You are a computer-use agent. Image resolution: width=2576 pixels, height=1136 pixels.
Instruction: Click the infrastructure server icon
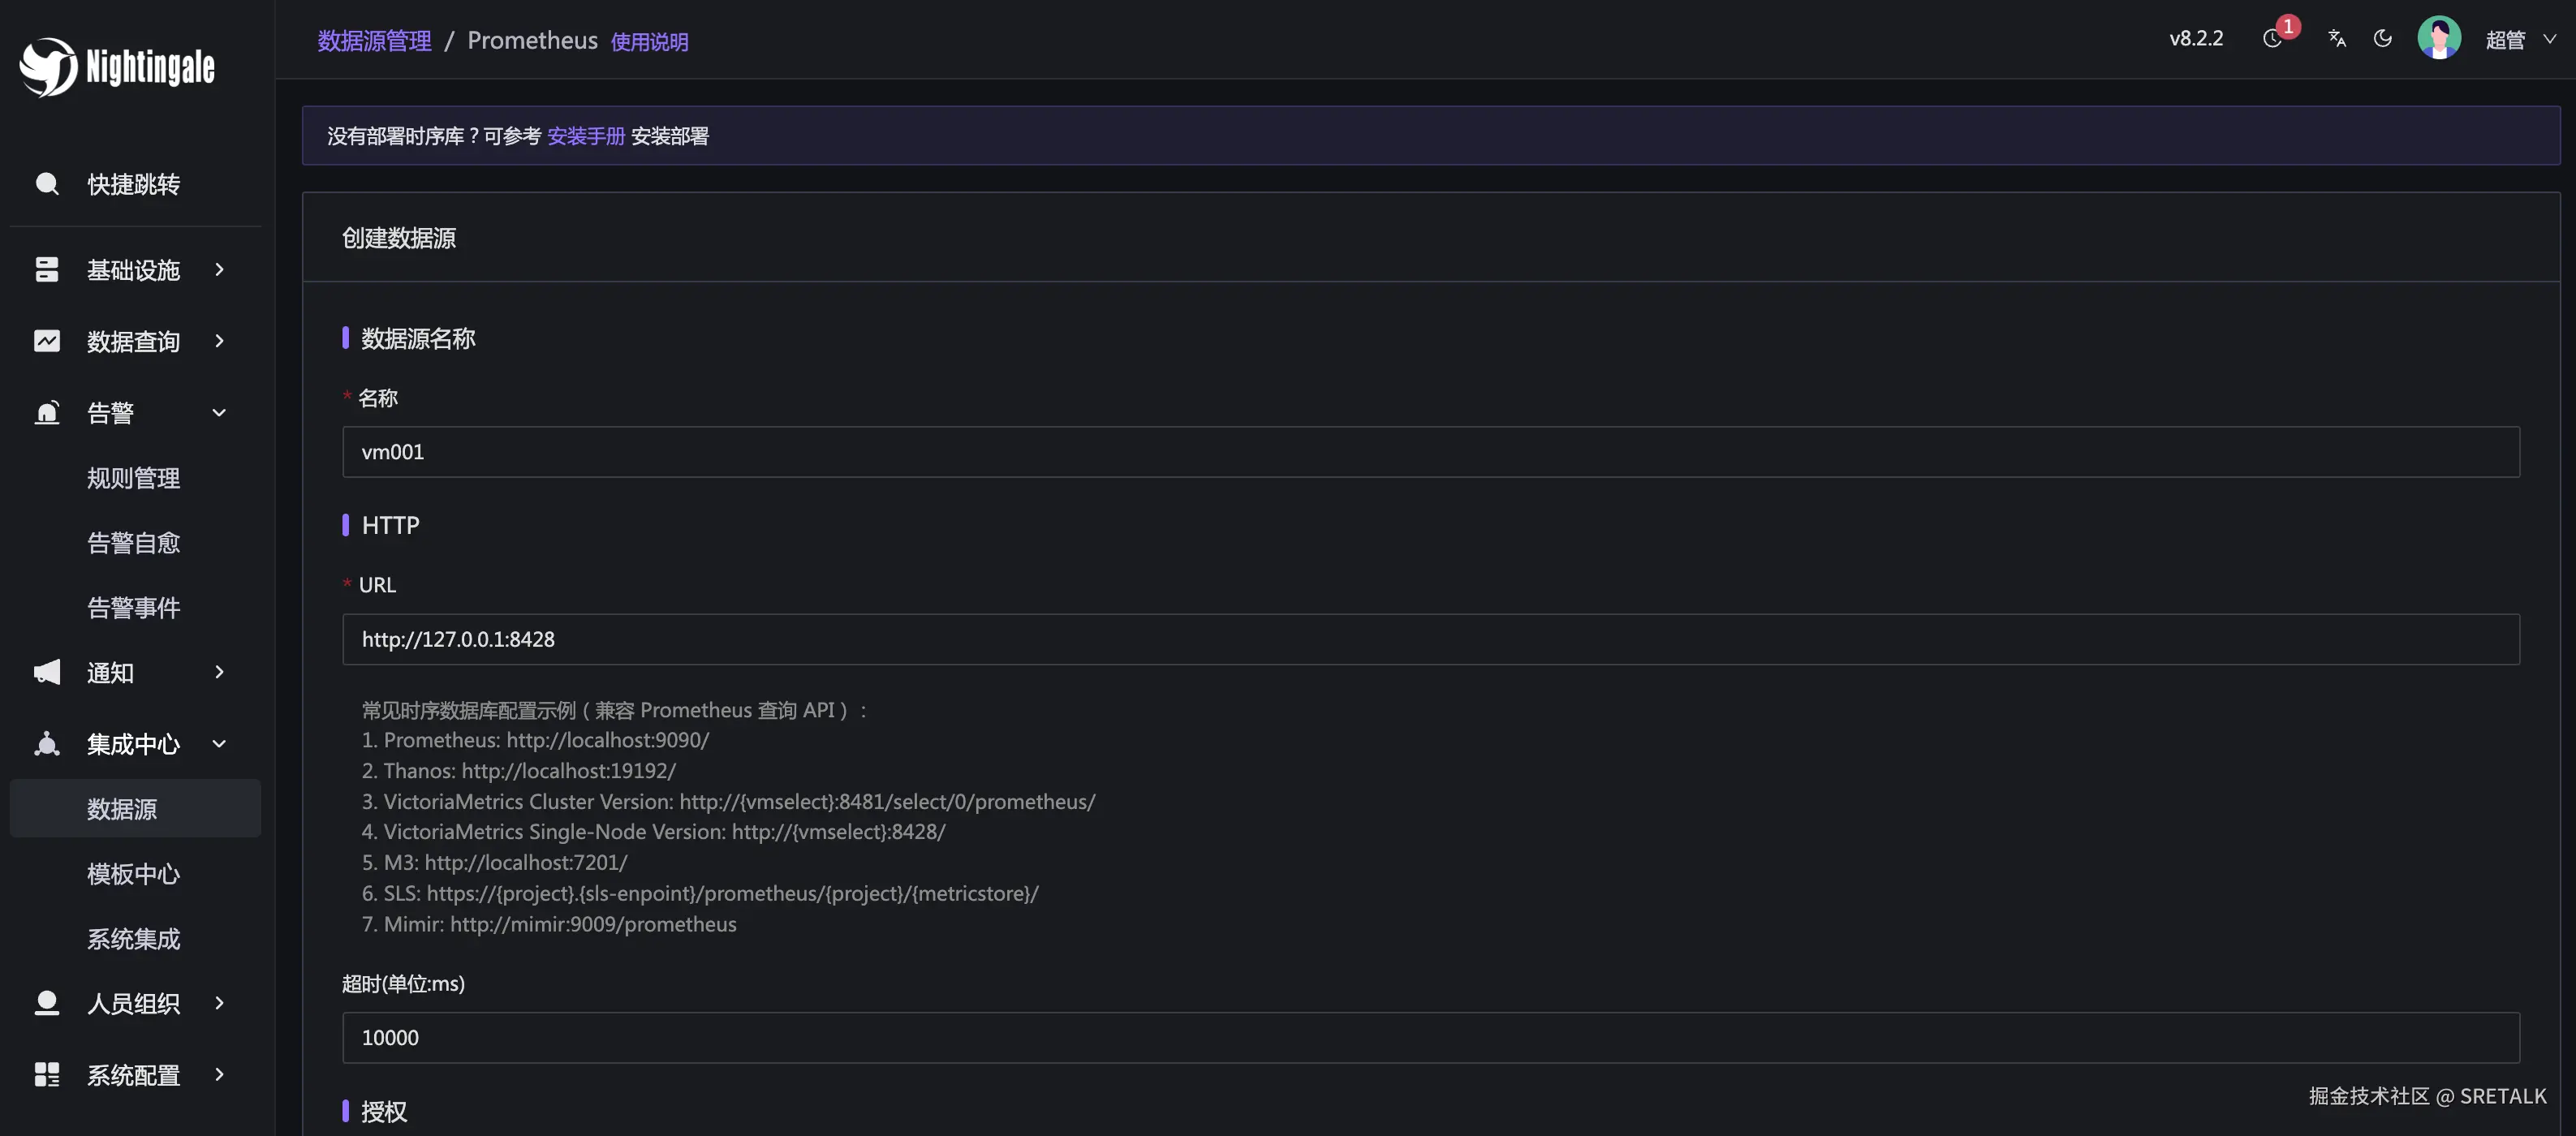point(47,270)
